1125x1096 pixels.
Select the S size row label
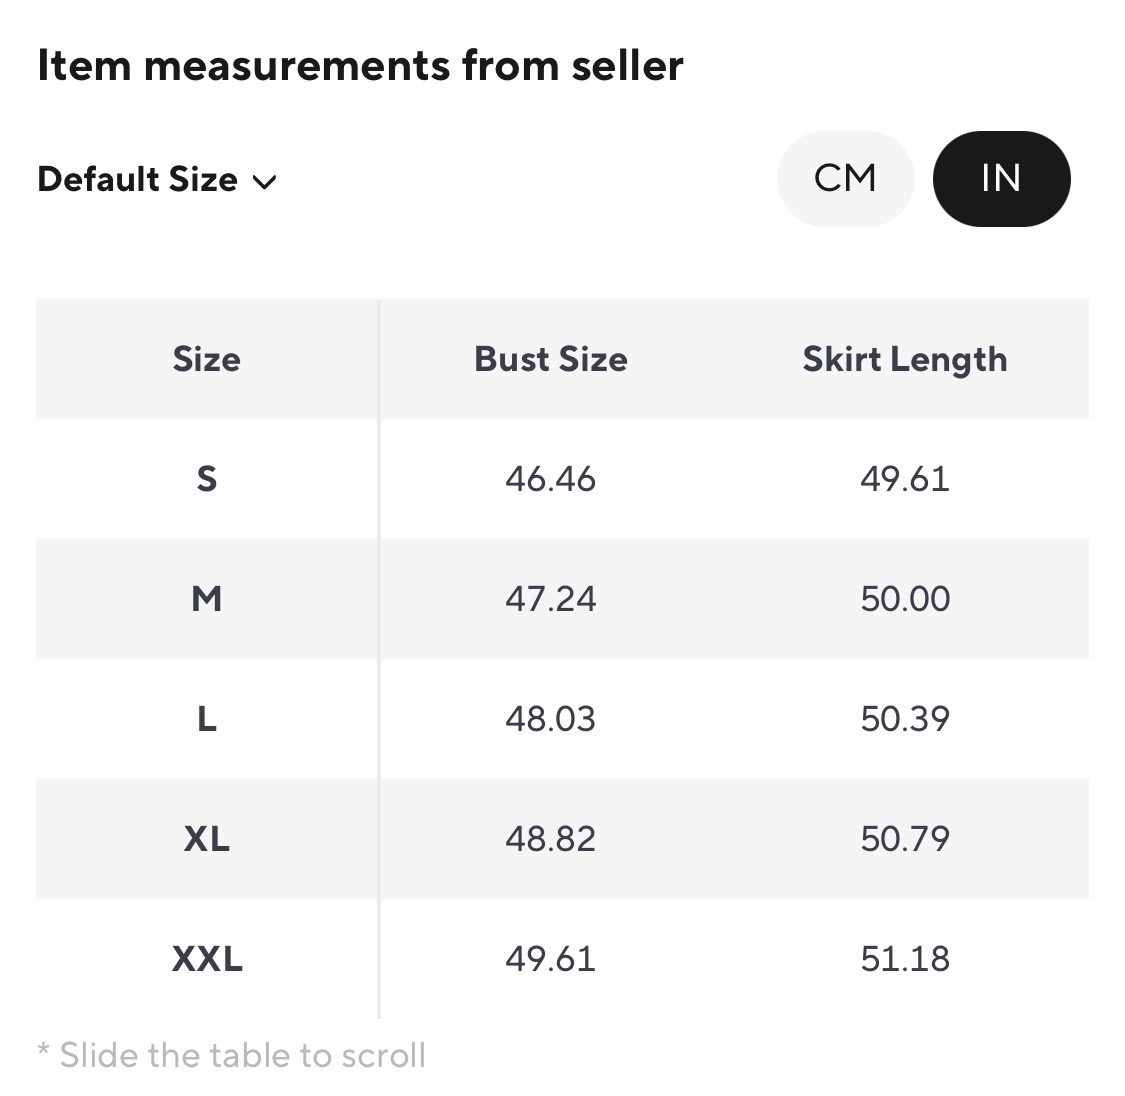tap(206, 479)
